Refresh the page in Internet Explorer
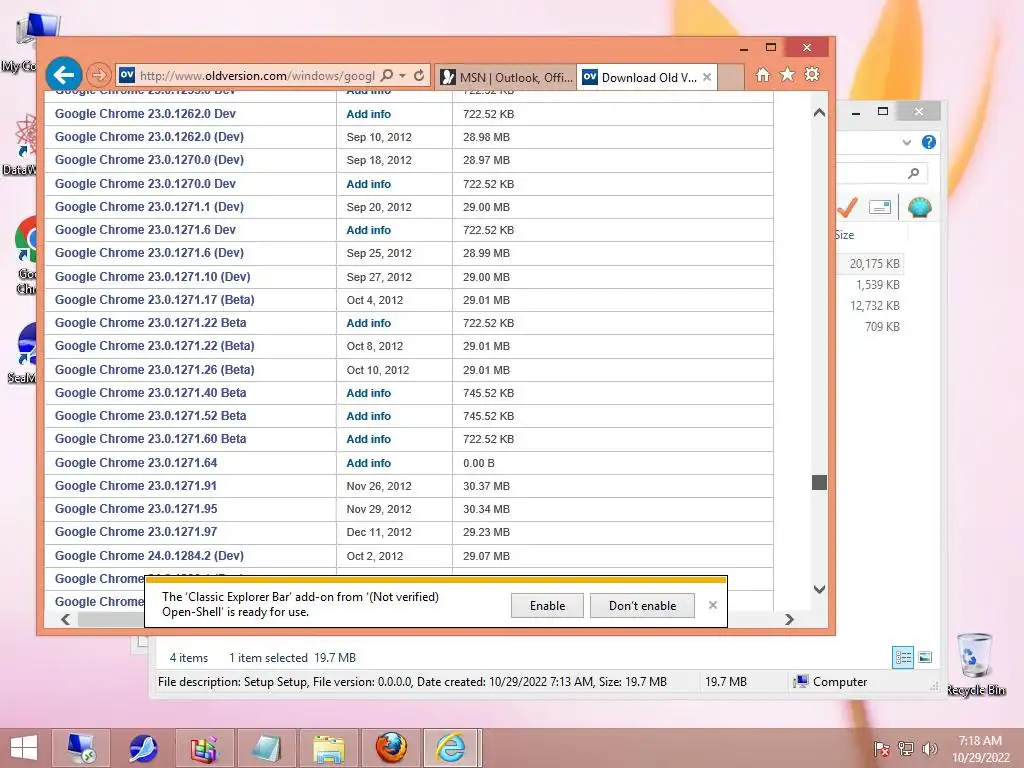The image size is (1024, 768). pyautogui.click(x=419, y=75)
